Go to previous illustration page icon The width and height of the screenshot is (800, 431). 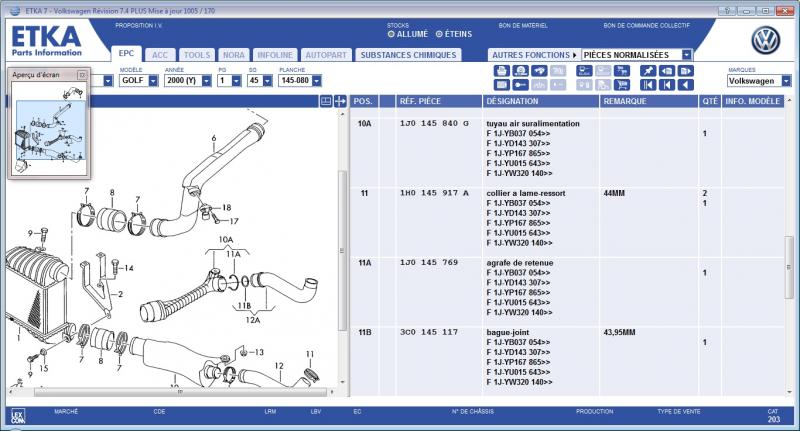click(667, 70)
